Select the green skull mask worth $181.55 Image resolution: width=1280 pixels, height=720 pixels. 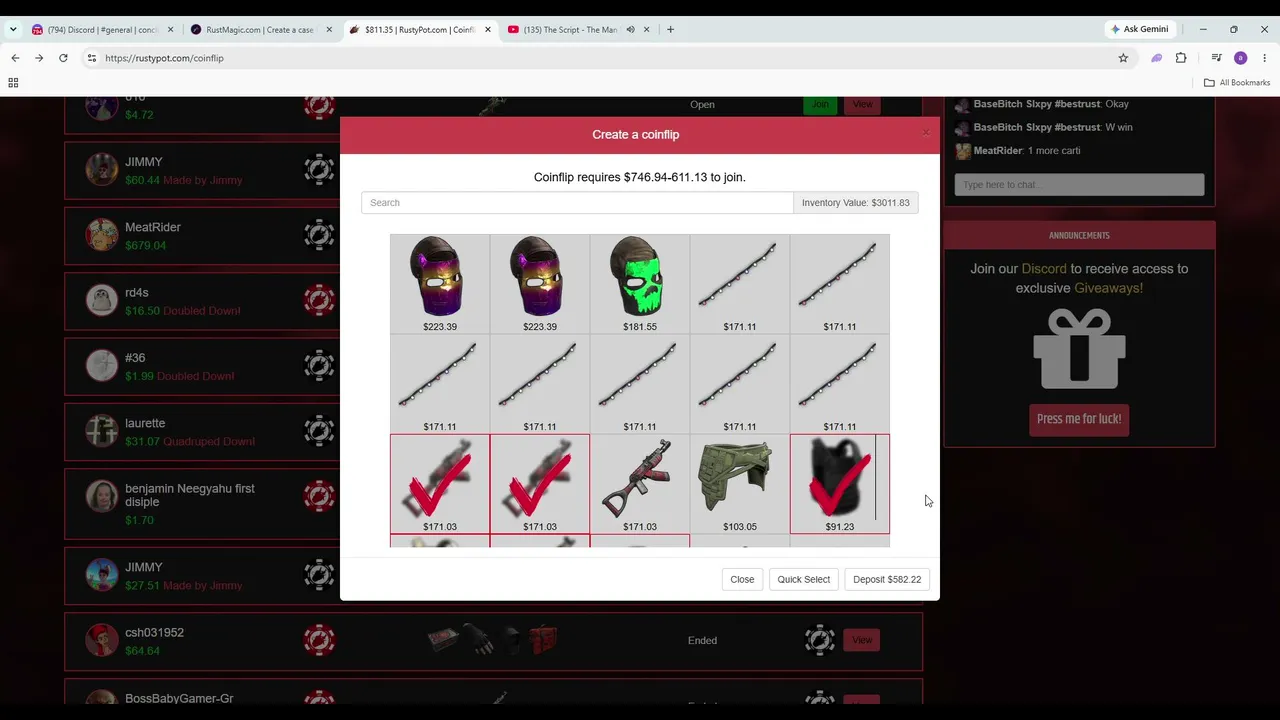(x=640, y=284)
